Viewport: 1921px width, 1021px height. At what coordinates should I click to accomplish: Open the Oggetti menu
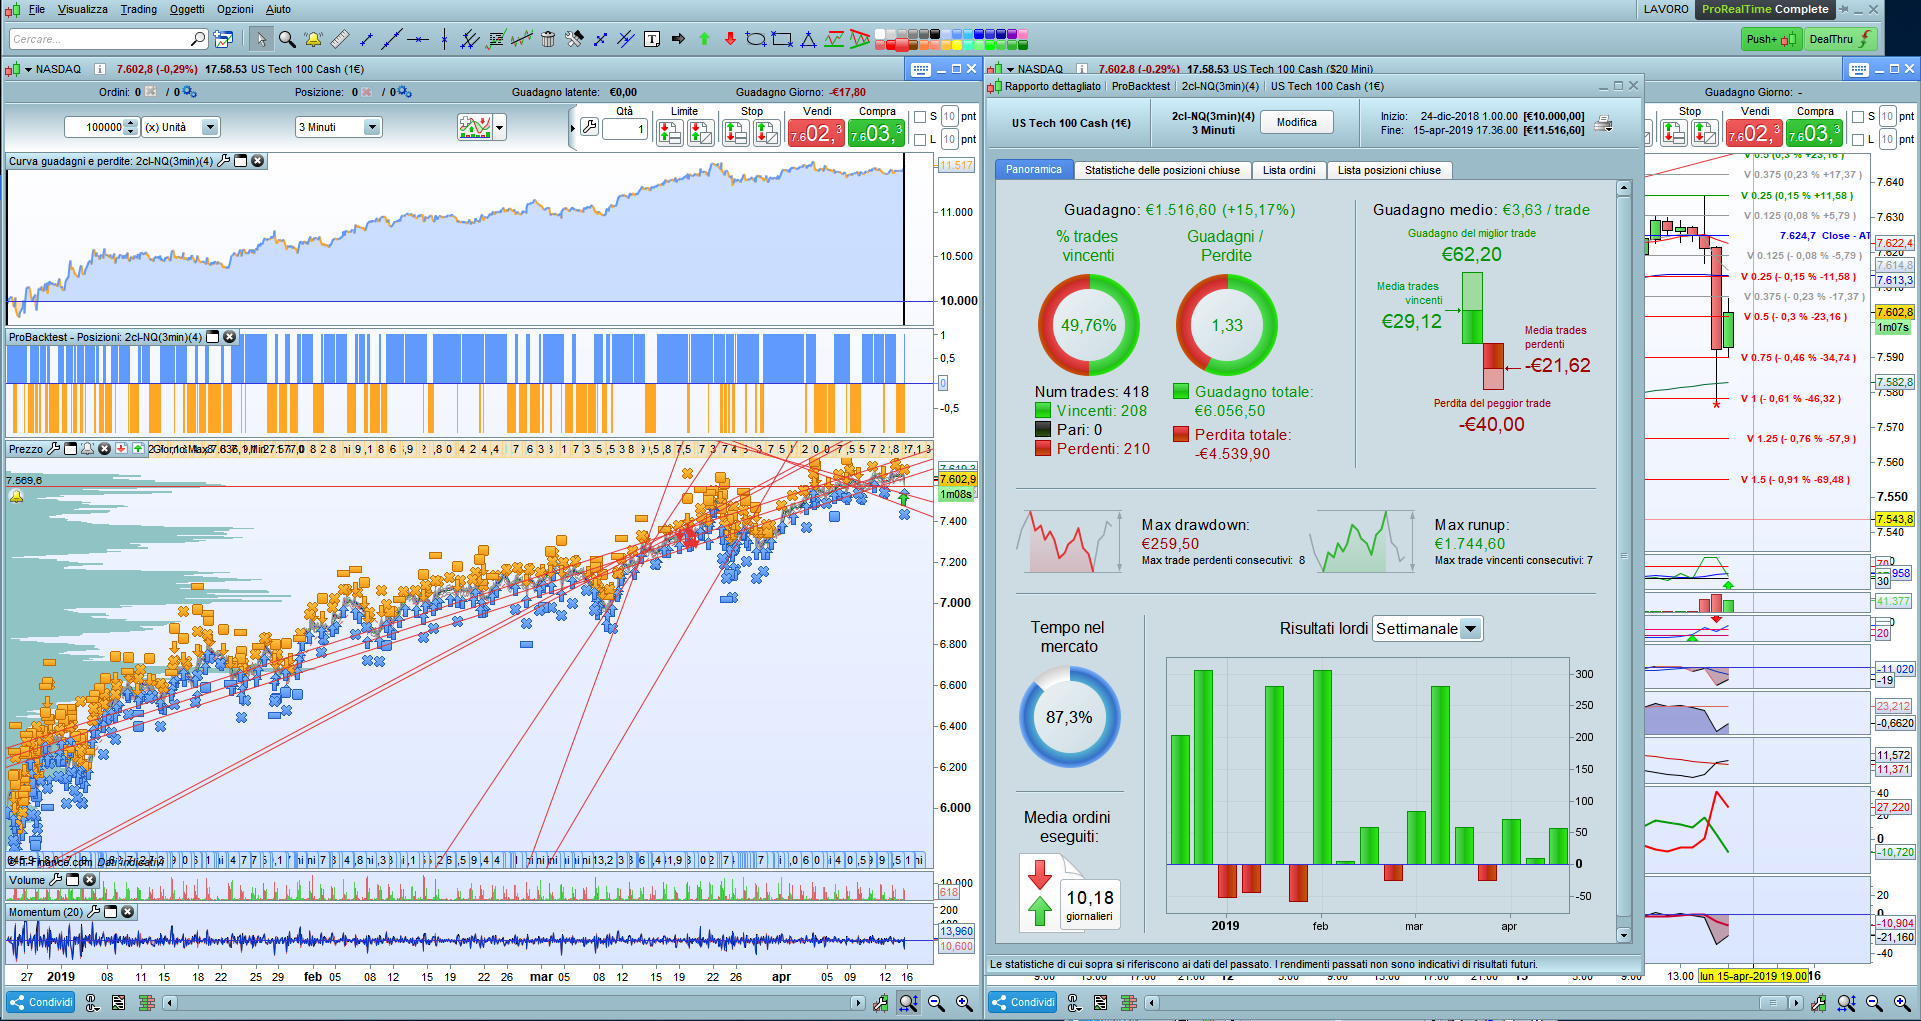click(187, 9)
